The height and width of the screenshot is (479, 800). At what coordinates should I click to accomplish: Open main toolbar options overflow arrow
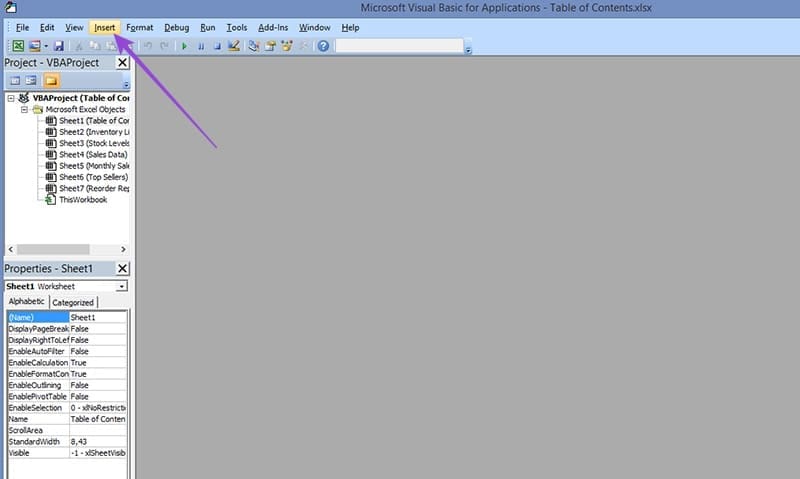(x=468, y=49)
